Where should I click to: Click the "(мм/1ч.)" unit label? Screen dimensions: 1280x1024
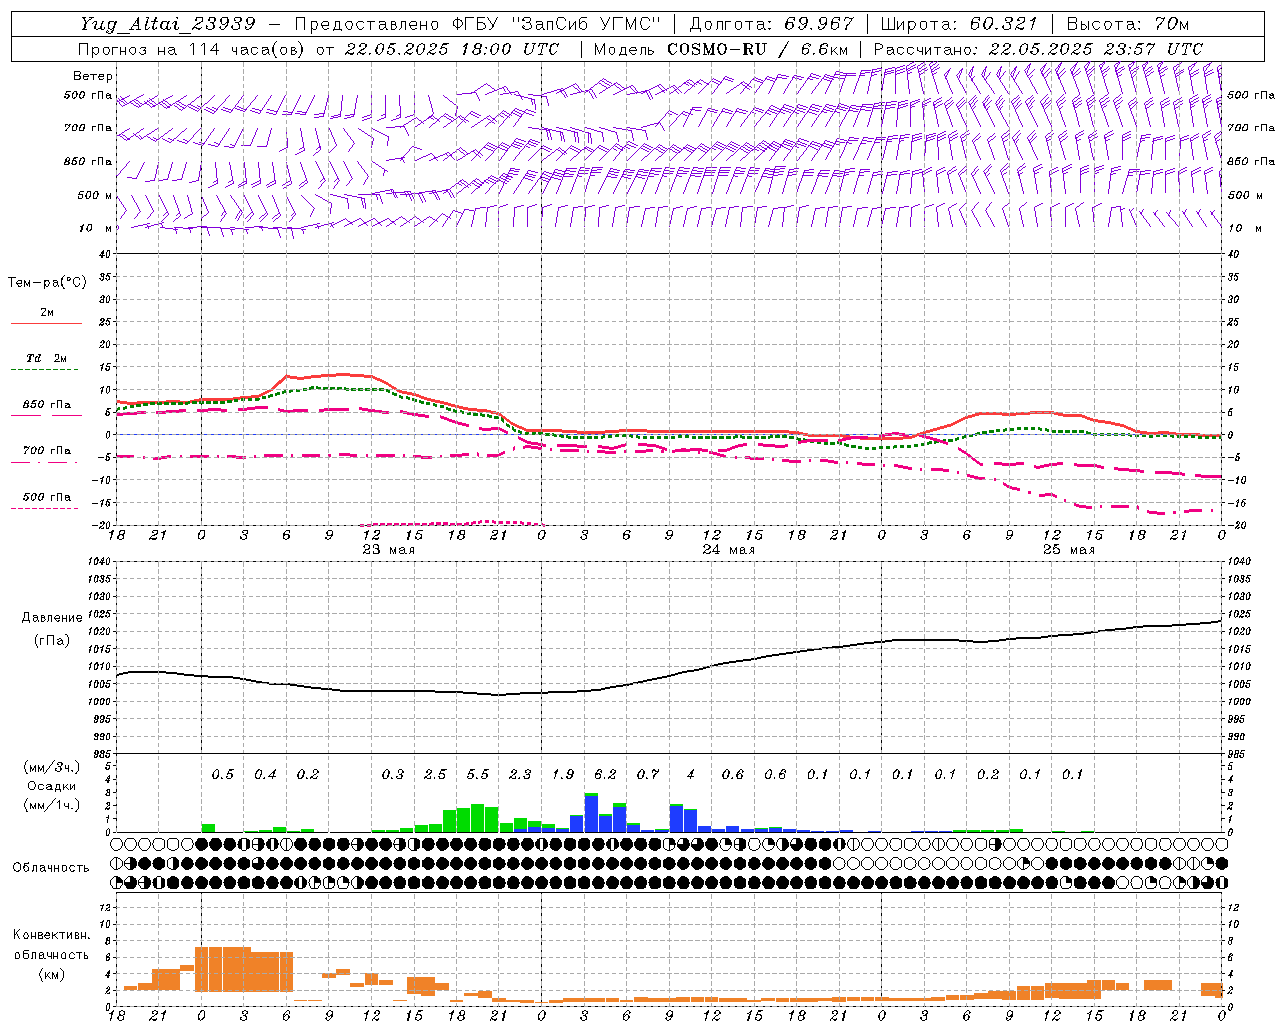click(x=51, y=805)
